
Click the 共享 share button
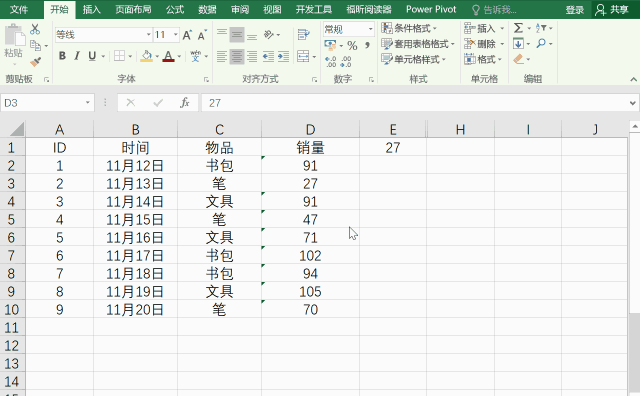click(x=612, y=10)
